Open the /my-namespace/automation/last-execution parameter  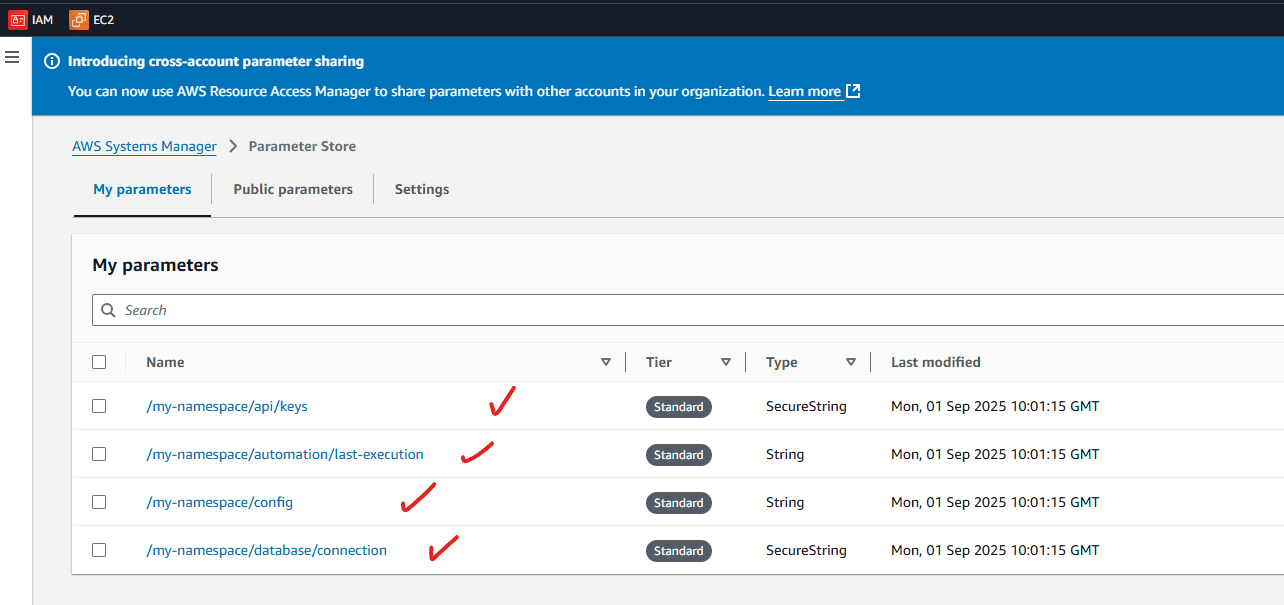pos(285,454)
